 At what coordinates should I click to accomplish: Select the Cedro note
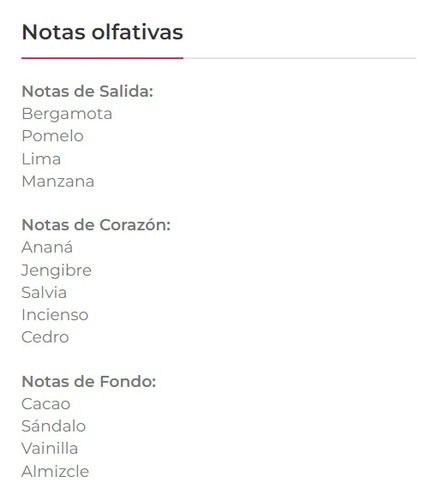pyautogui.click(x=45, y=337)
